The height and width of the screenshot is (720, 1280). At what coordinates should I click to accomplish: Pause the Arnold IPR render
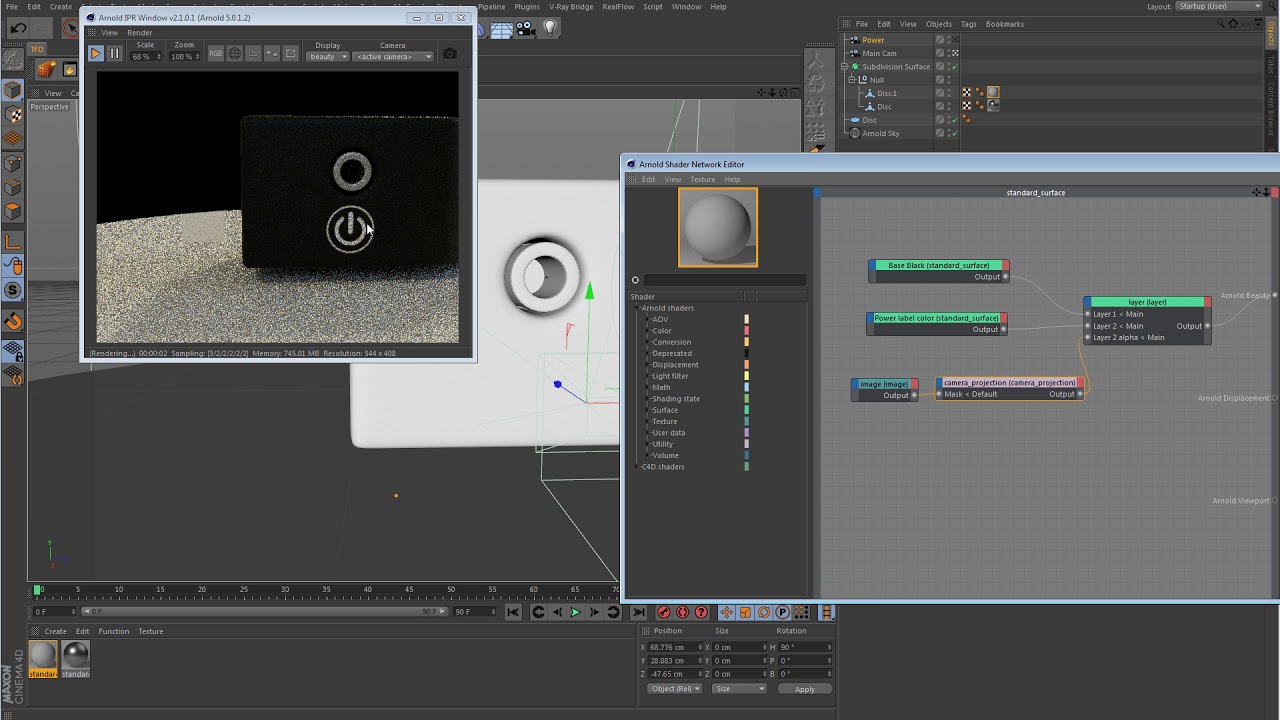[114, 54]
